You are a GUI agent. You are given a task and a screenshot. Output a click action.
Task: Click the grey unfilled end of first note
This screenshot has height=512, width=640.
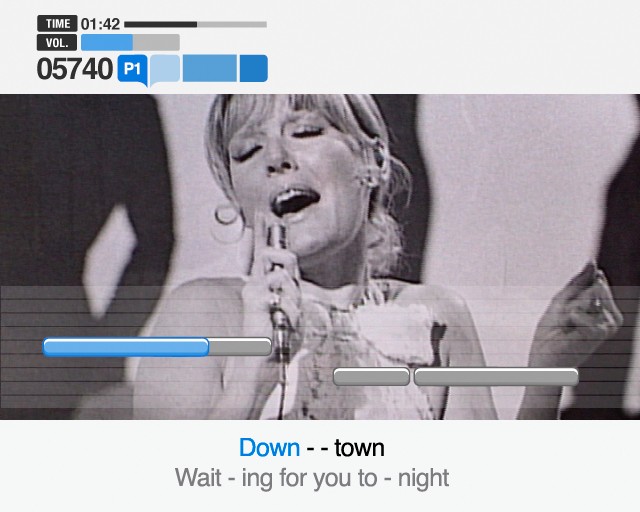point(240,347)
